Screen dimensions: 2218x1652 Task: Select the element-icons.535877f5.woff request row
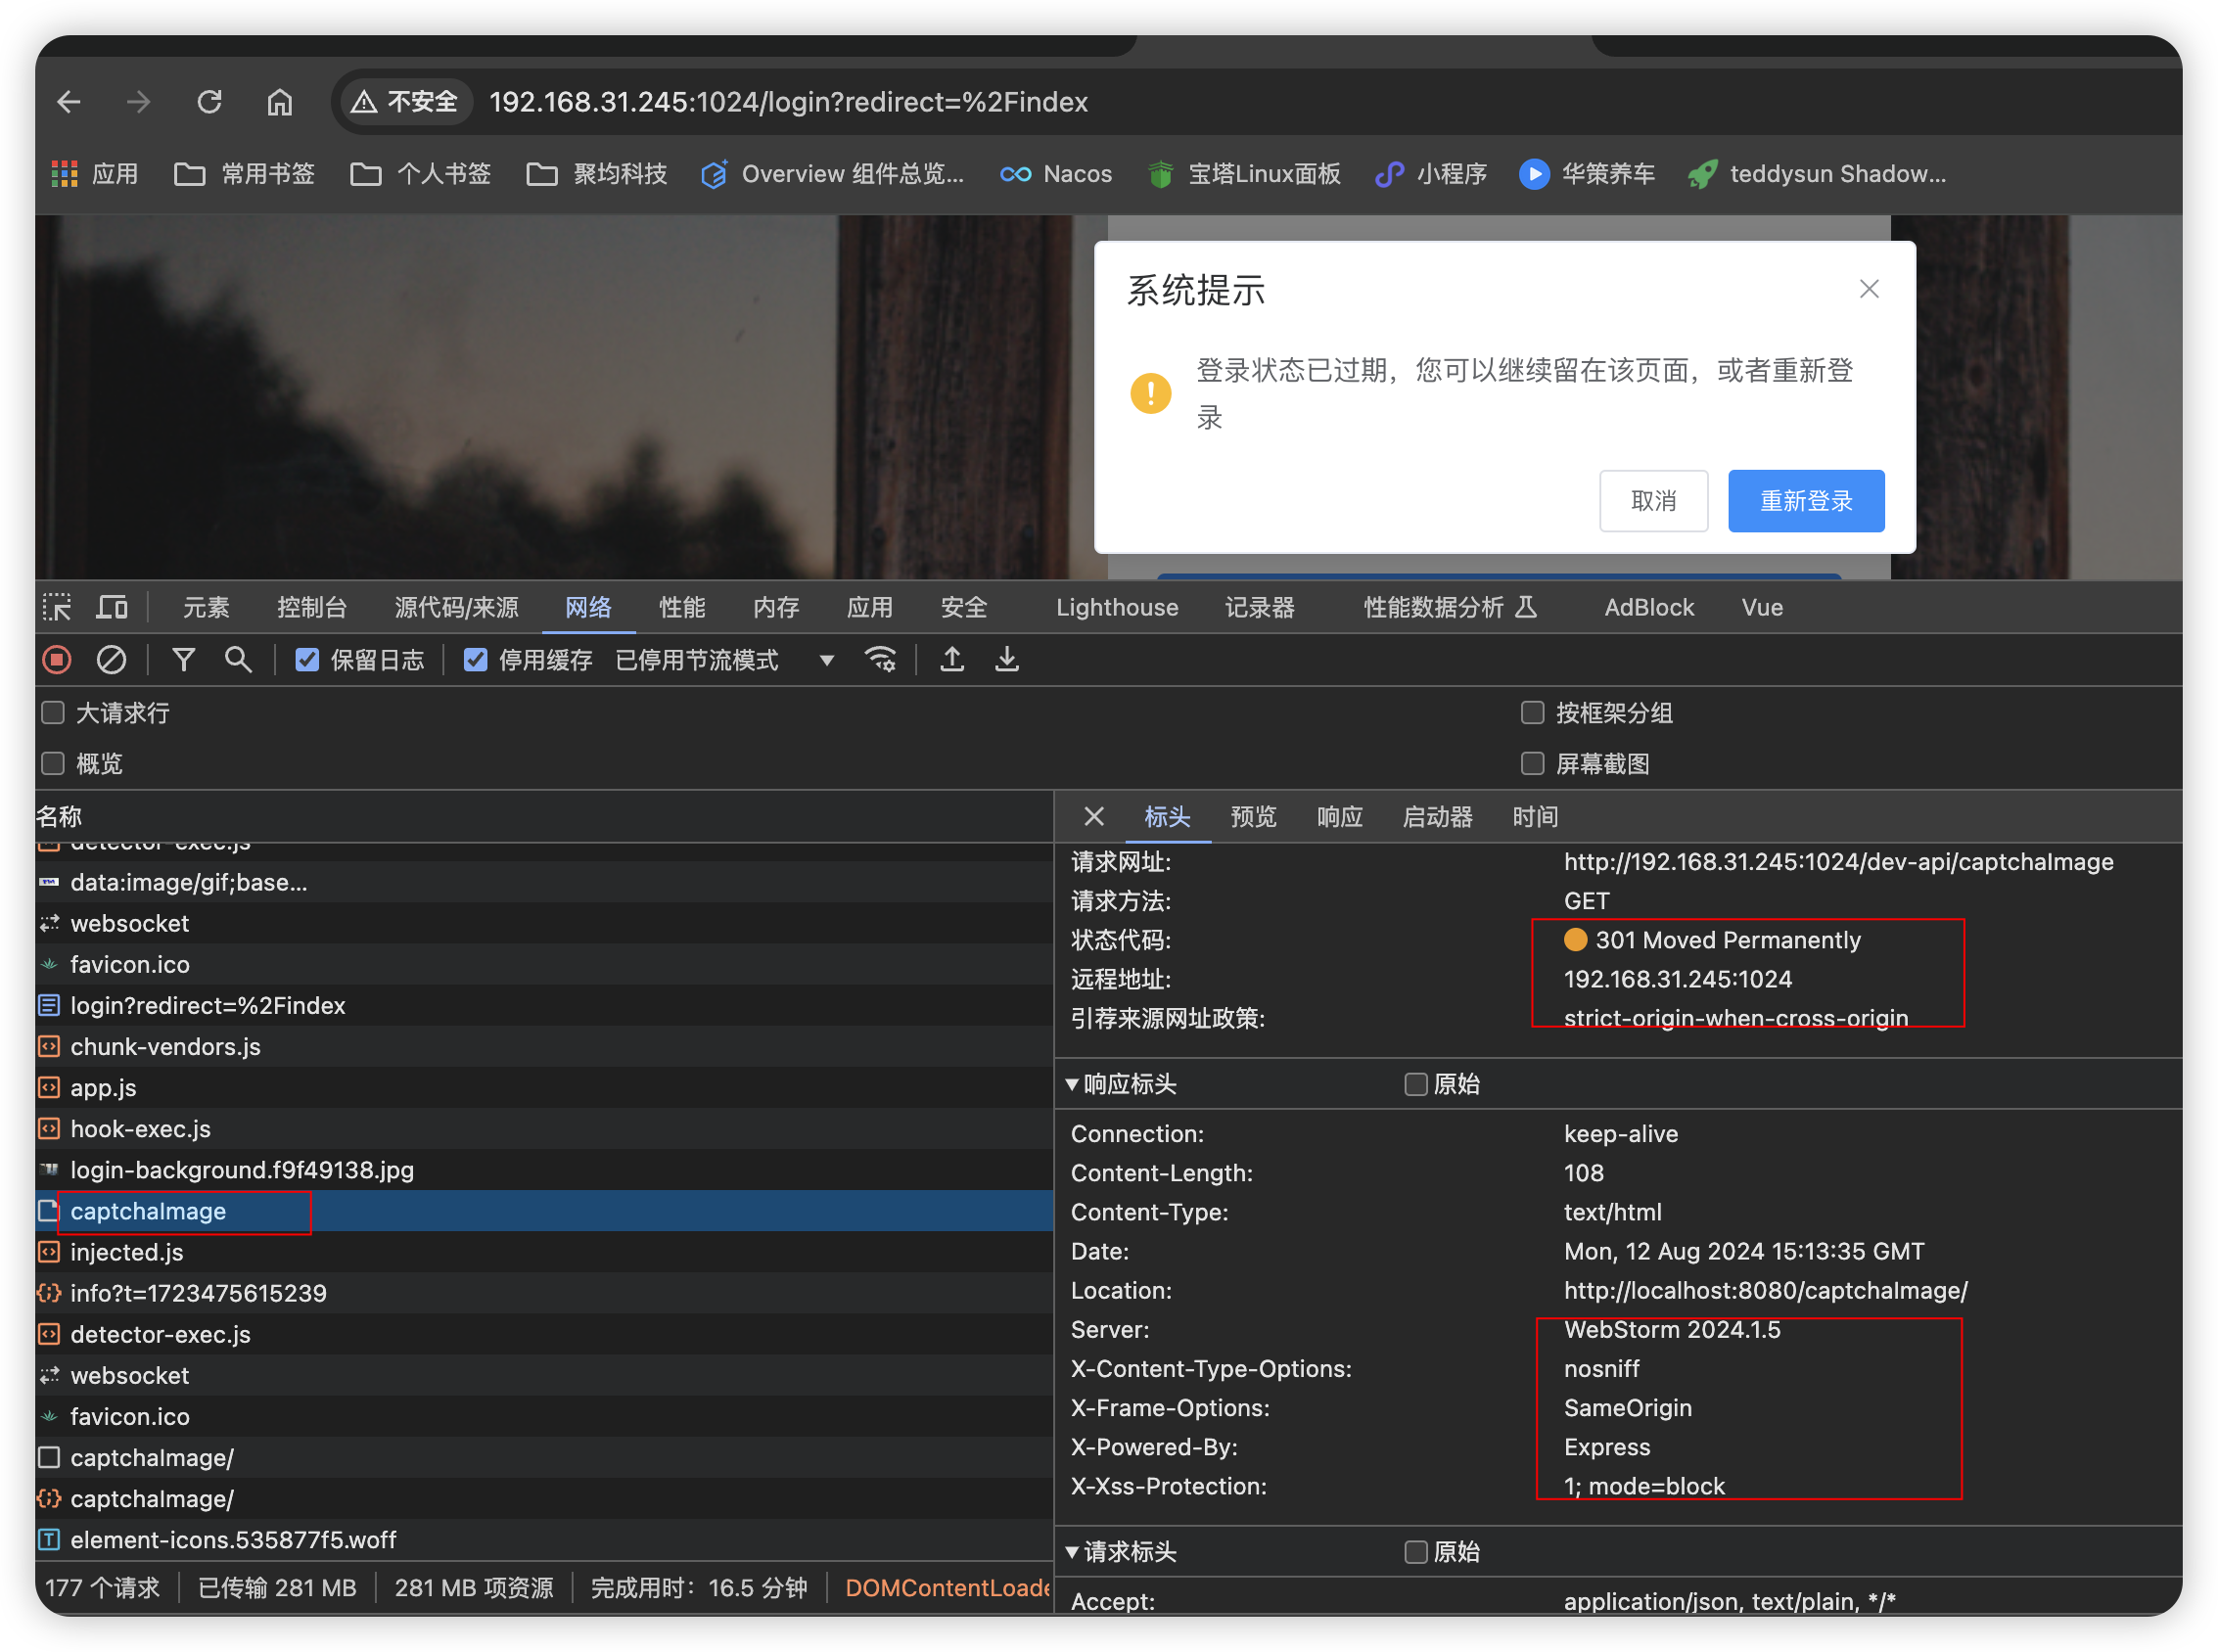pyautogui.click(x=544, y=1540)
